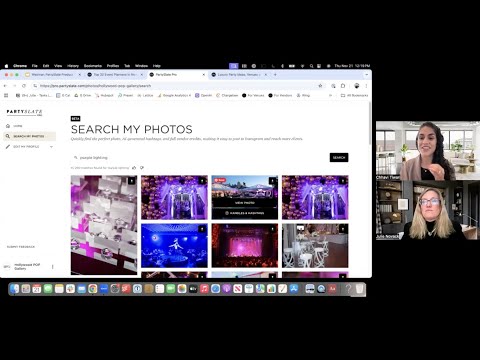Click the browser address bar
The image size is (480, 360).
point(178,86)
